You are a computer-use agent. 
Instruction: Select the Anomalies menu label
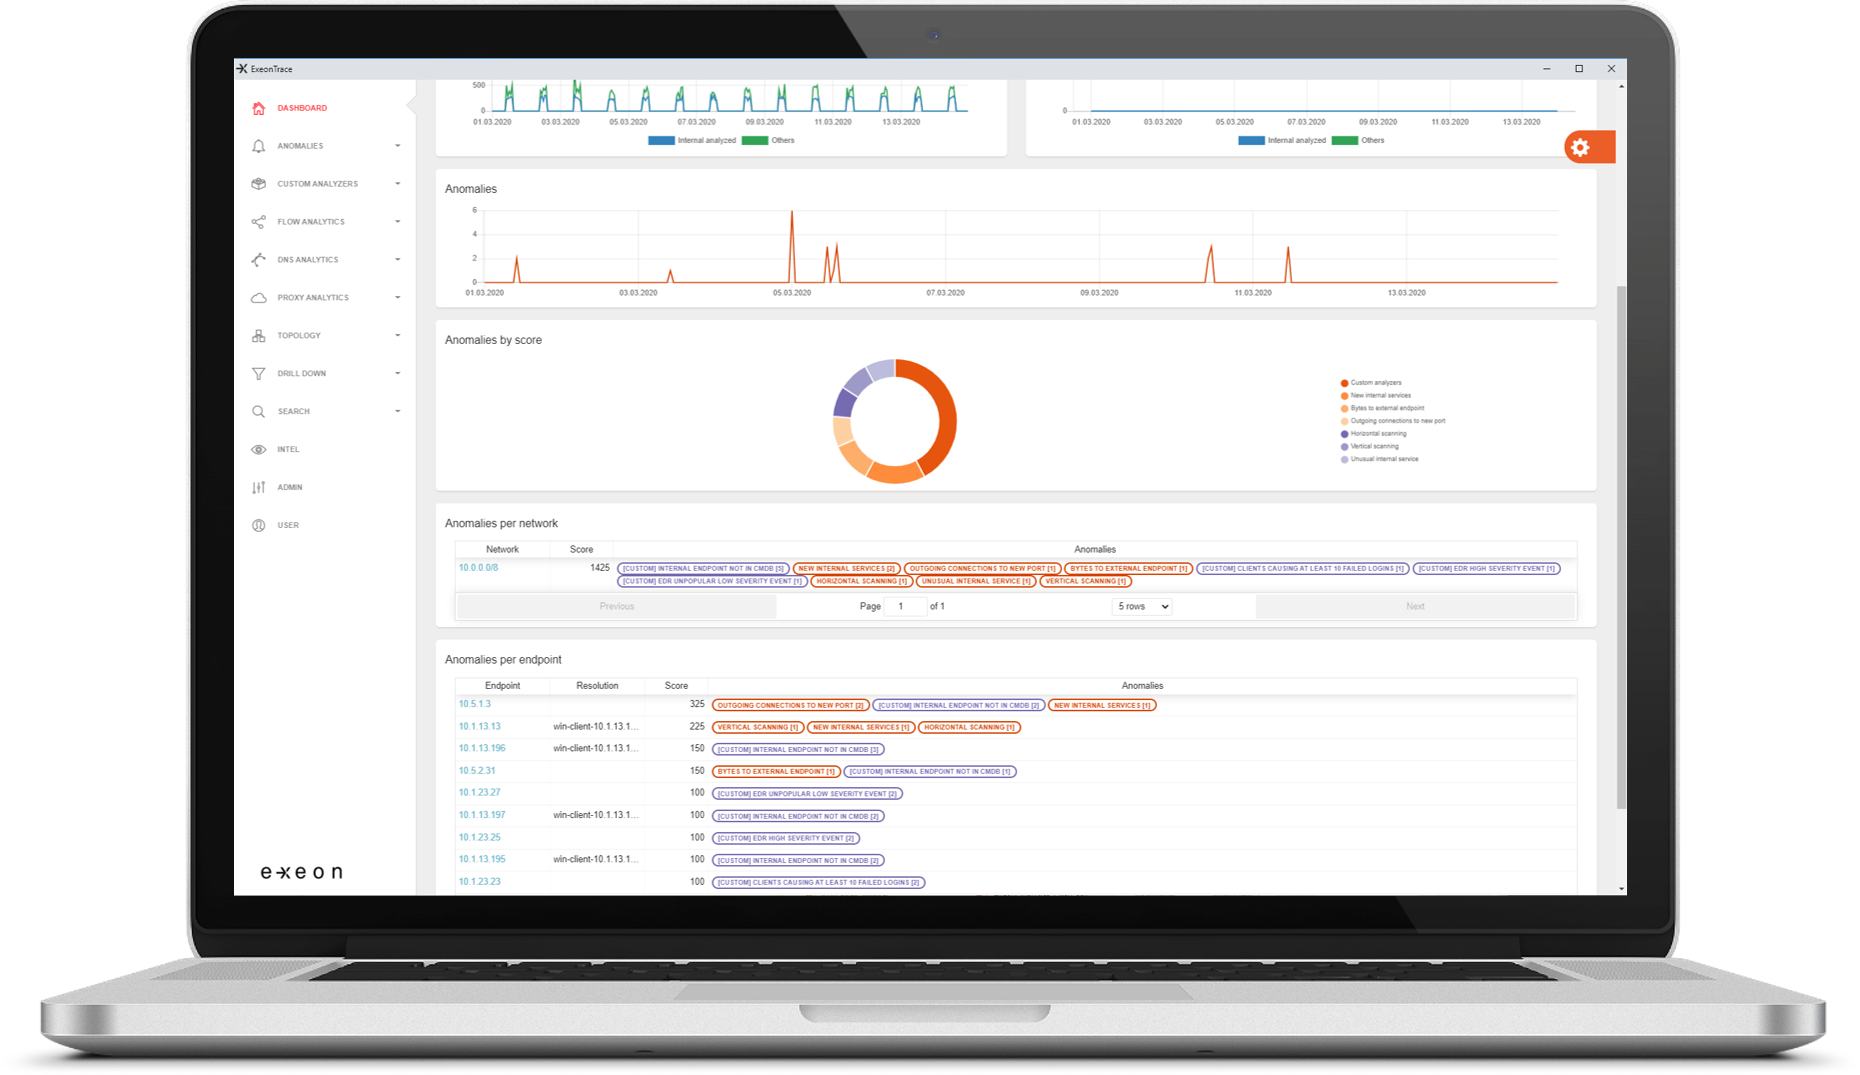tap(300, 146)
